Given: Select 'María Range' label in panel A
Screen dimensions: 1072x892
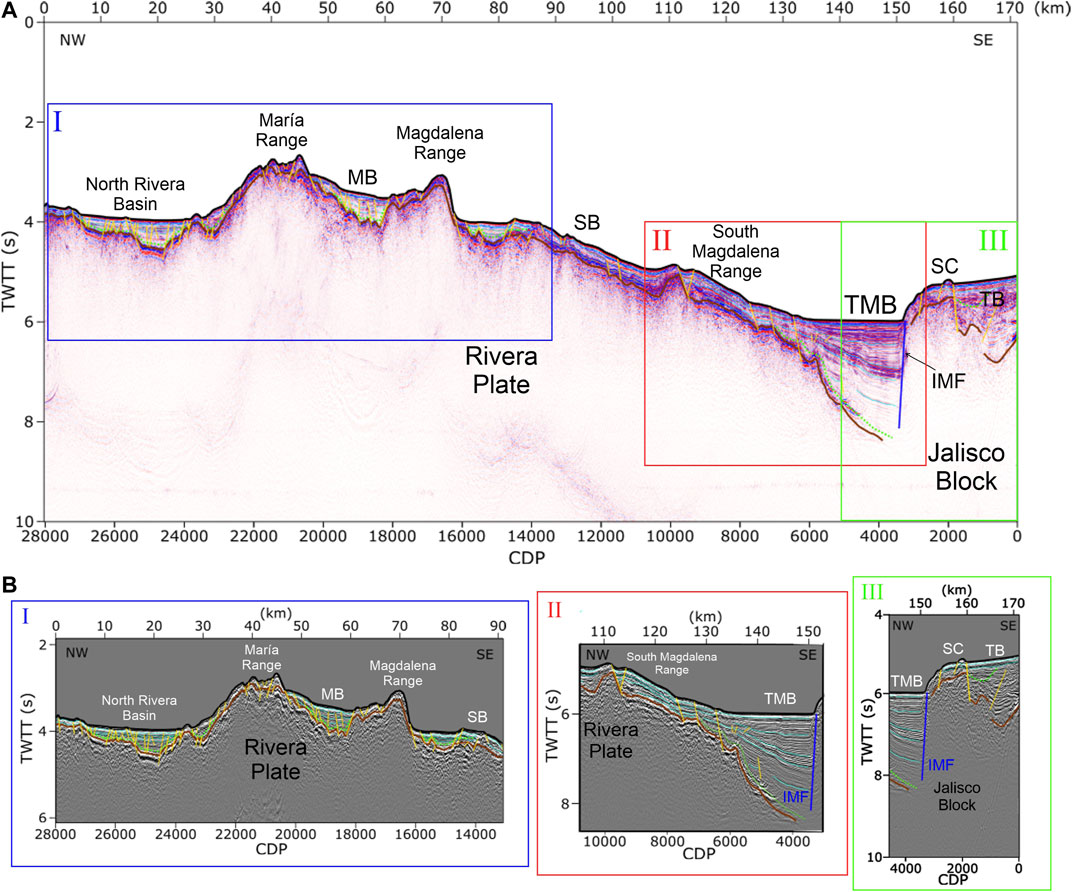Looking at the screenshot, I should point(282,131).
